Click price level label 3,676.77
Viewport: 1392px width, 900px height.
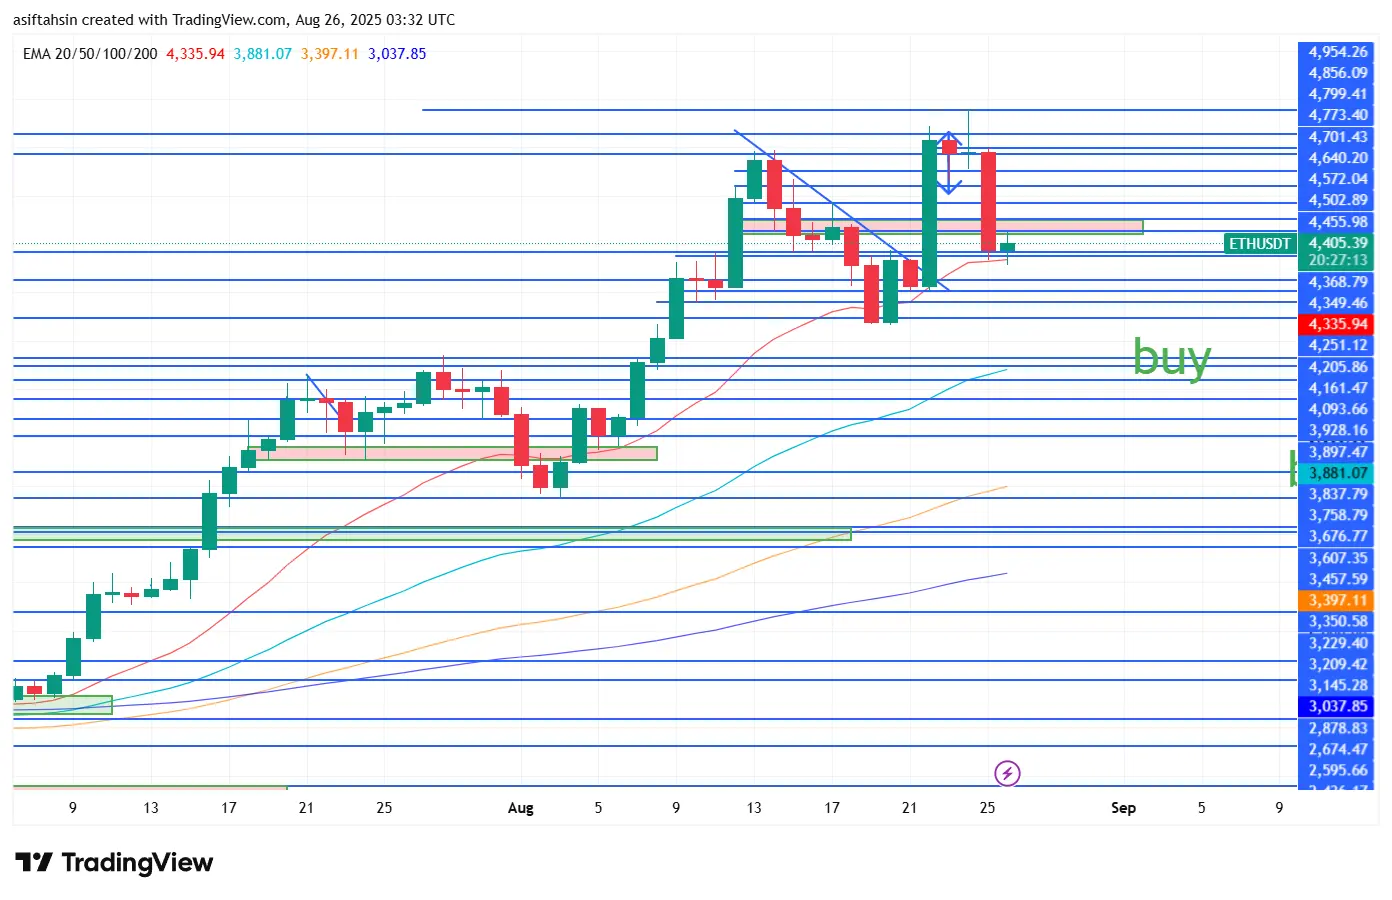click(1337, 537)
